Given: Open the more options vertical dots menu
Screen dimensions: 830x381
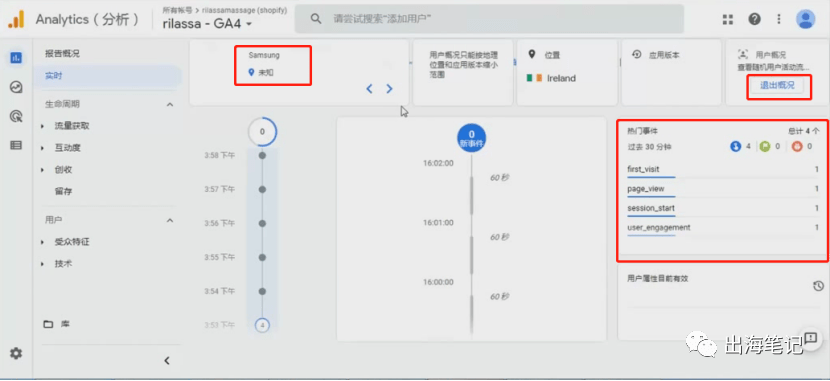Looking at the screenshot, I should point(779,19).
